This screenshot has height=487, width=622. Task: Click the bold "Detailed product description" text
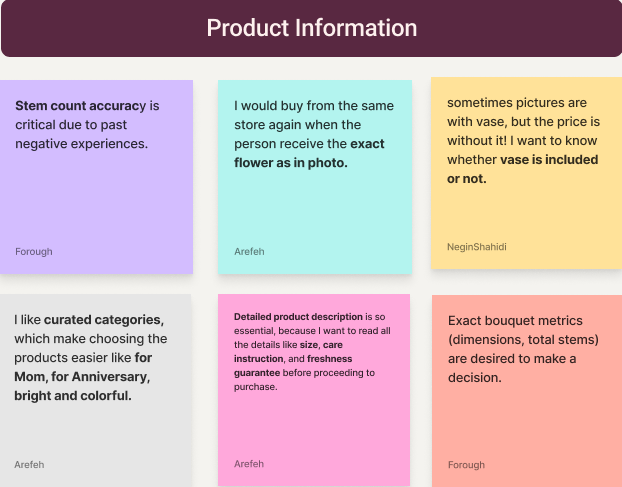click(298, 317)
